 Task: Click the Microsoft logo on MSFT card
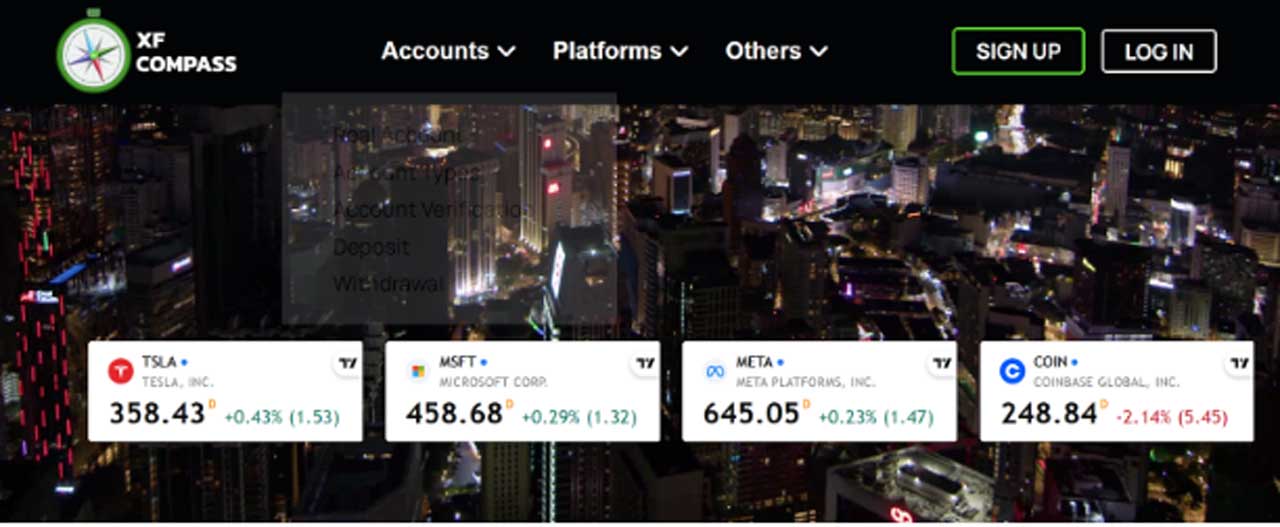[x=417, y=371]
